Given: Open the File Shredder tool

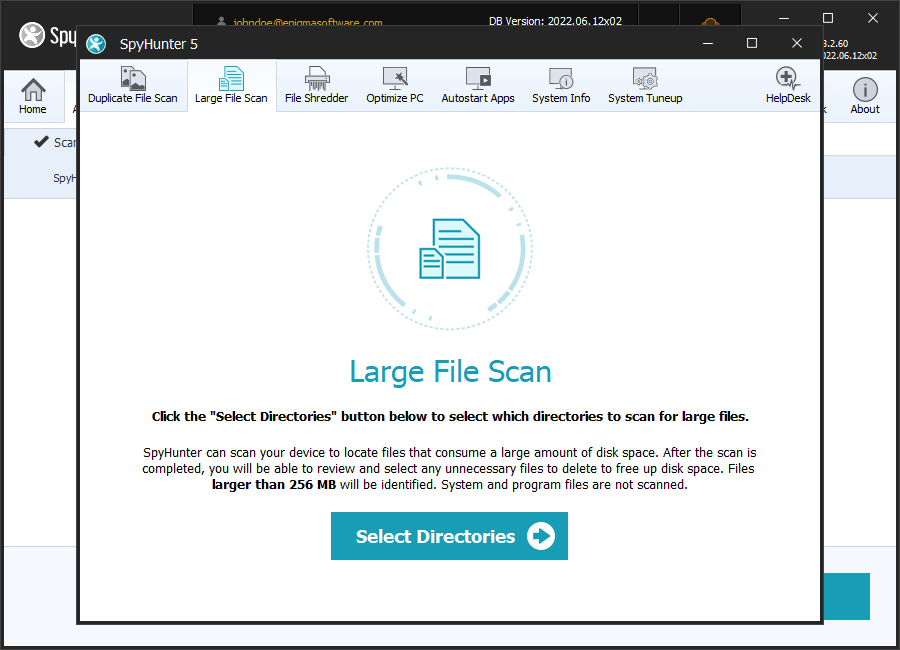Looking at the screenshot, I should tap(316, 86).
